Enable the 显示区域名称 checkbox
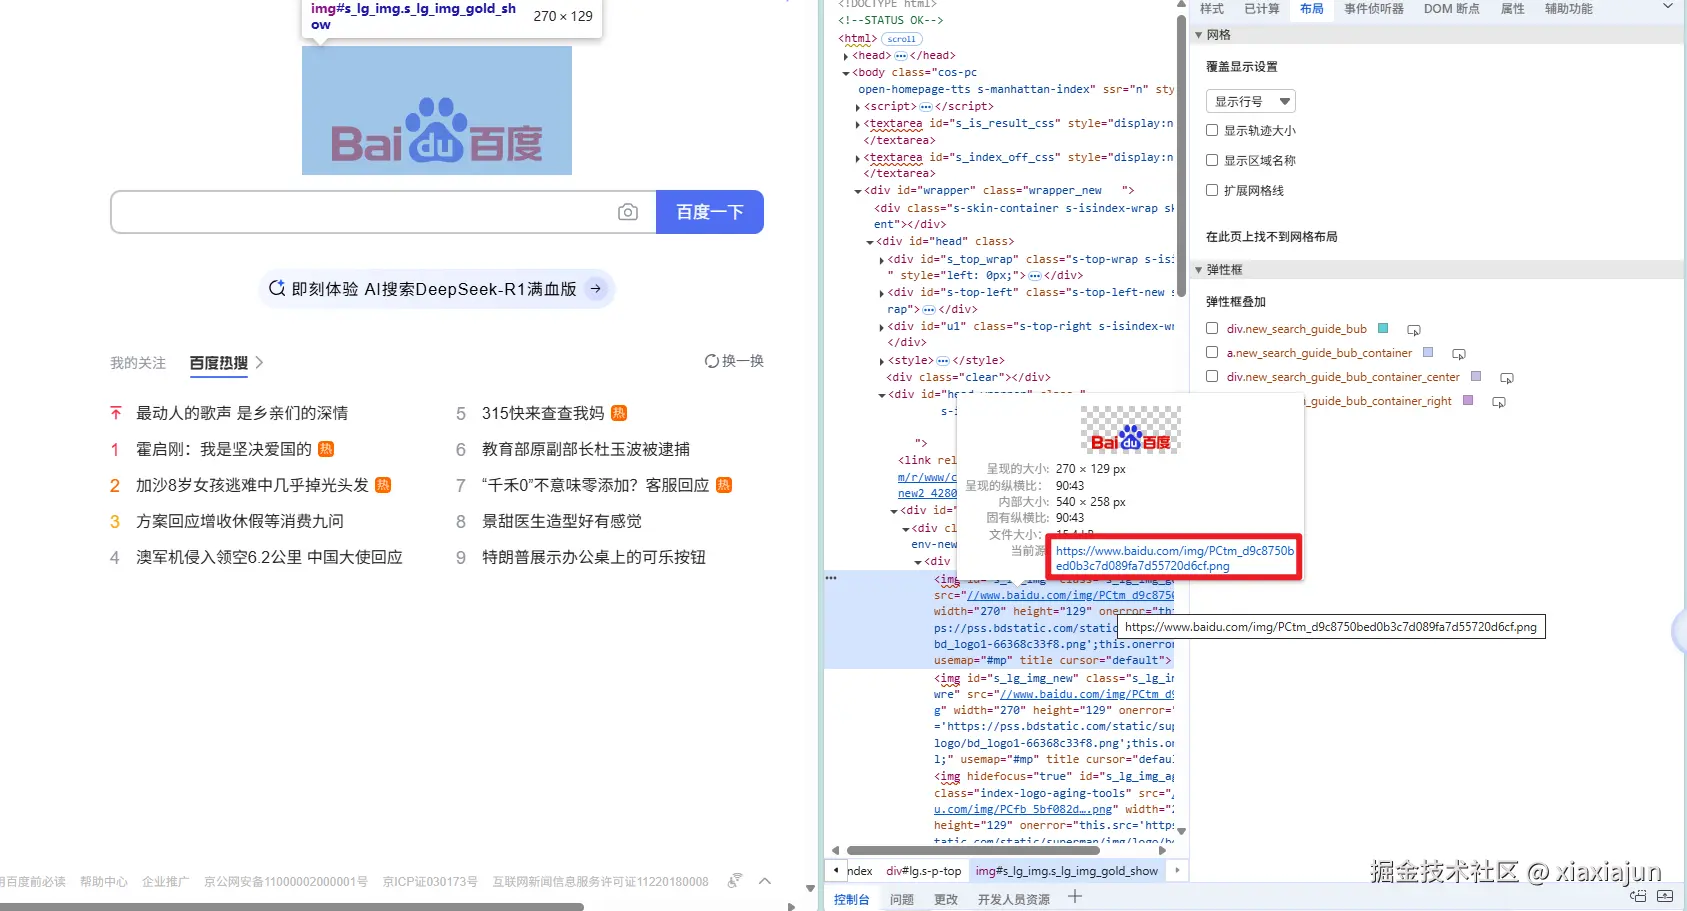Image resolution: width=1687 pixels, height=911 pixels. pyautogui.click(x=1212, y=160)
